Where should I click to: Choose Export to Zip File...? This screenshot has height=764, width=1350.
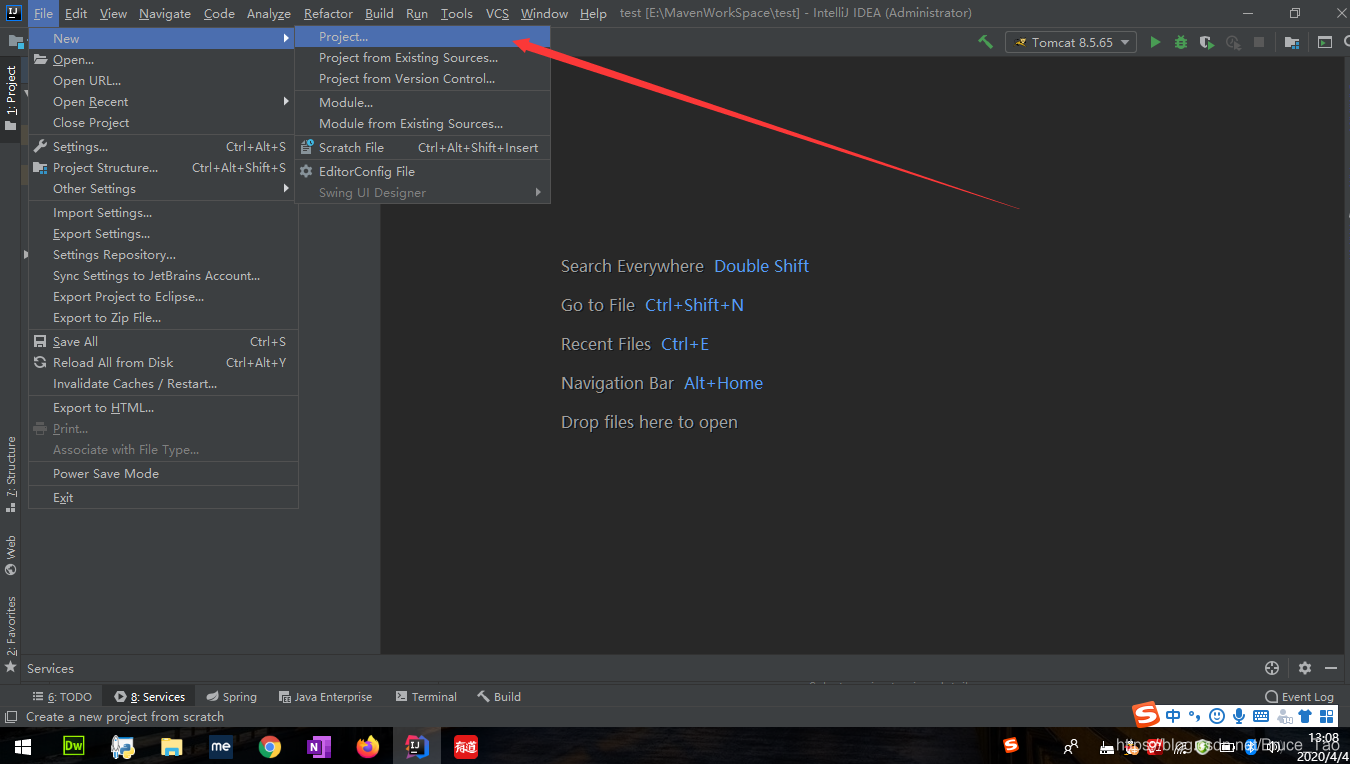[162, 317]
